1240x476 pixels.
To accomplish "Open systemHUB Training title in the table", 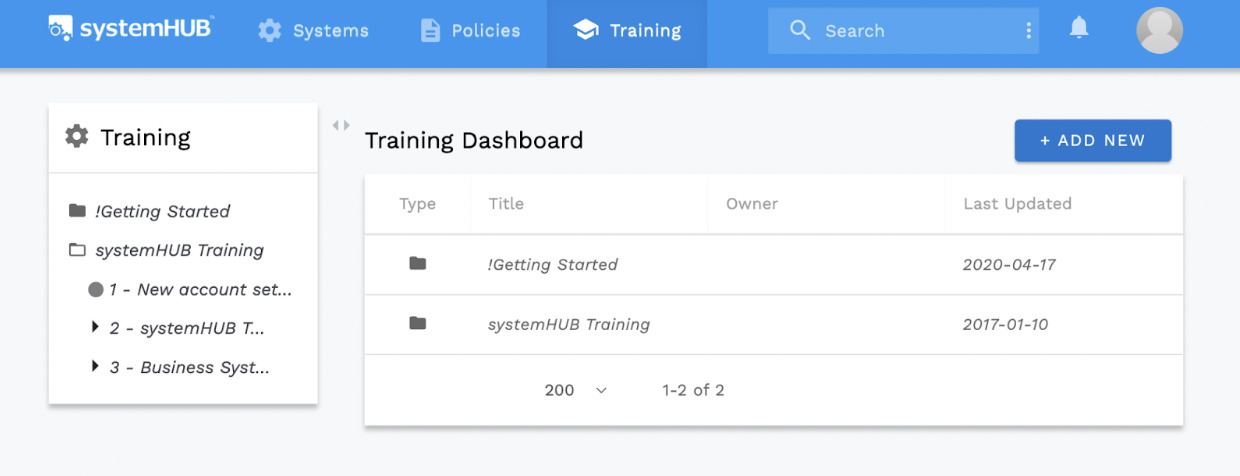I will click(568, 324).
